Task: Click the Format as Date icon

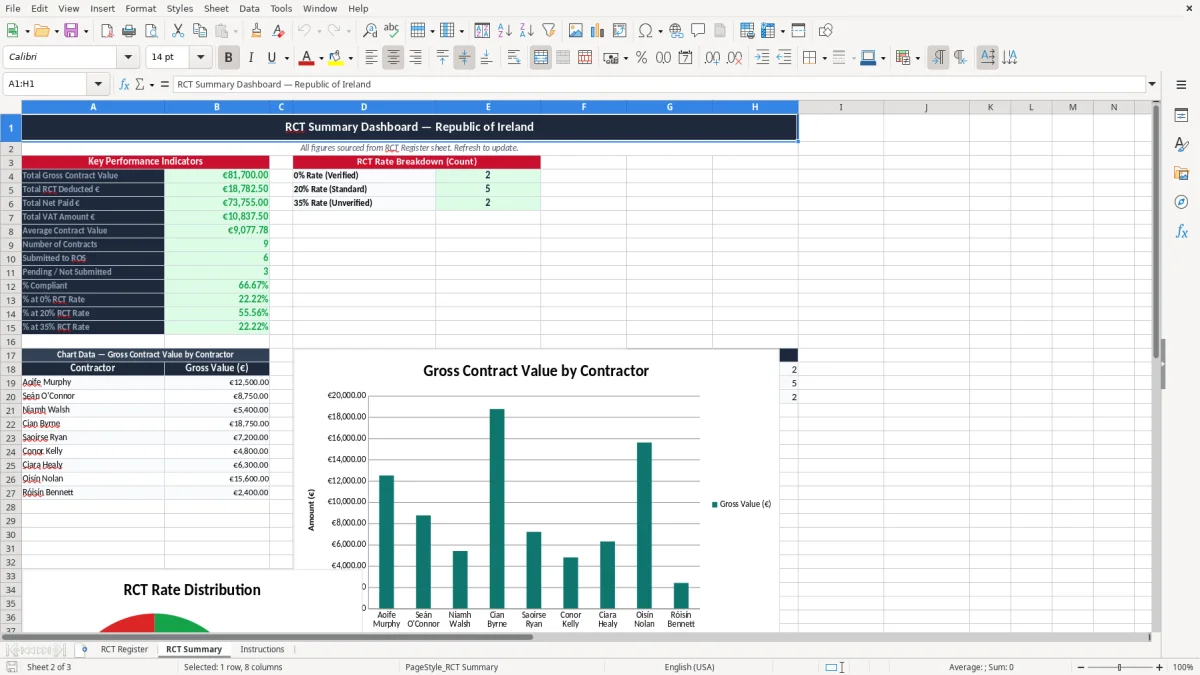Action: tap(685, 58)
